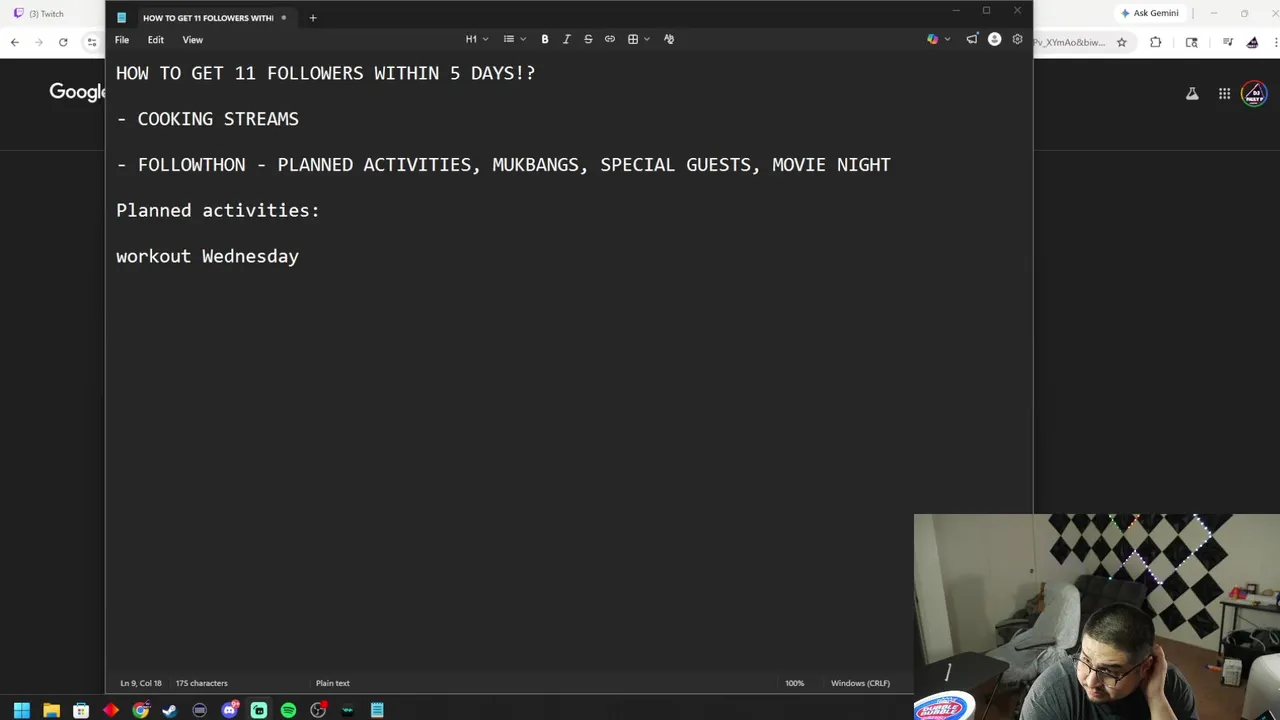The height and width of the screenshot is (720, 1280).
Task: Open Steam from the taskbar
Action: pyautogui.click(x=170, y=710)
